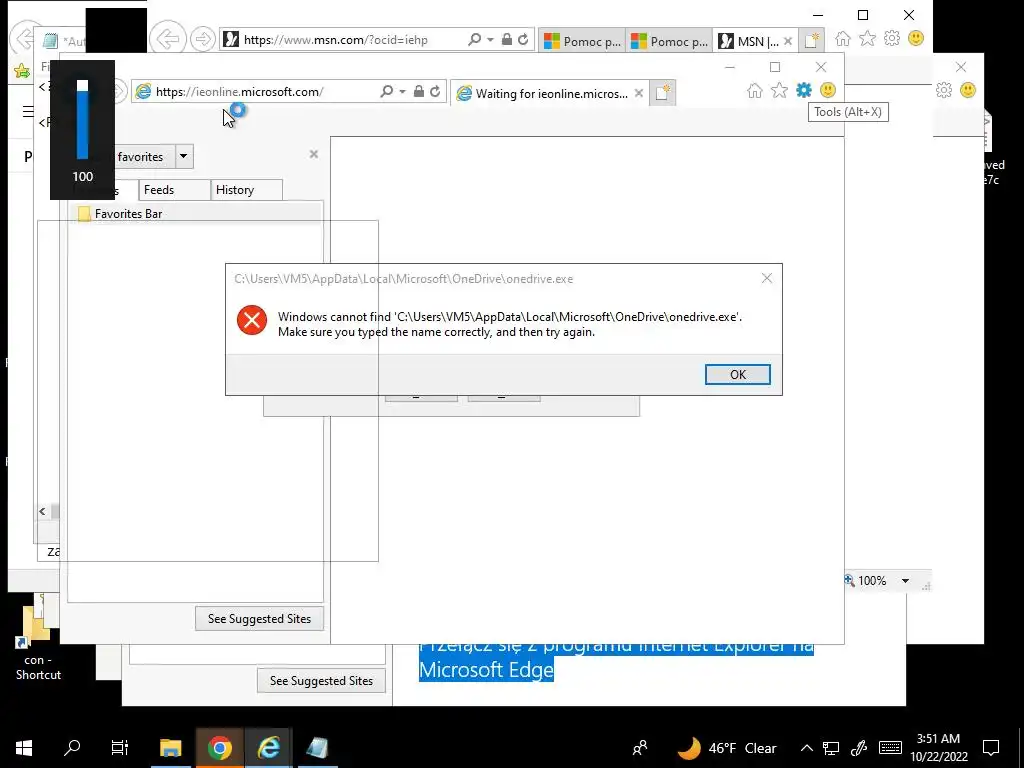This screenshot has height=768, width=1024.
Task: Close the onedrive.exe error dialog with X
Action: pyautogui.click(x=767, y=278)
